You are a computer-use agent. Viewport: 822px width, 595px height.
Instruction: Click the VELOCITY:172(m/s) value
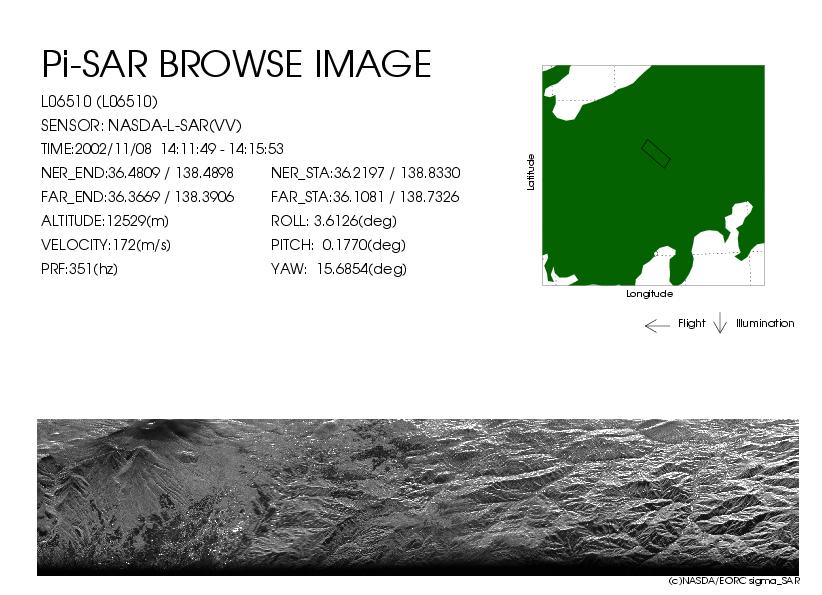[106, 245]
